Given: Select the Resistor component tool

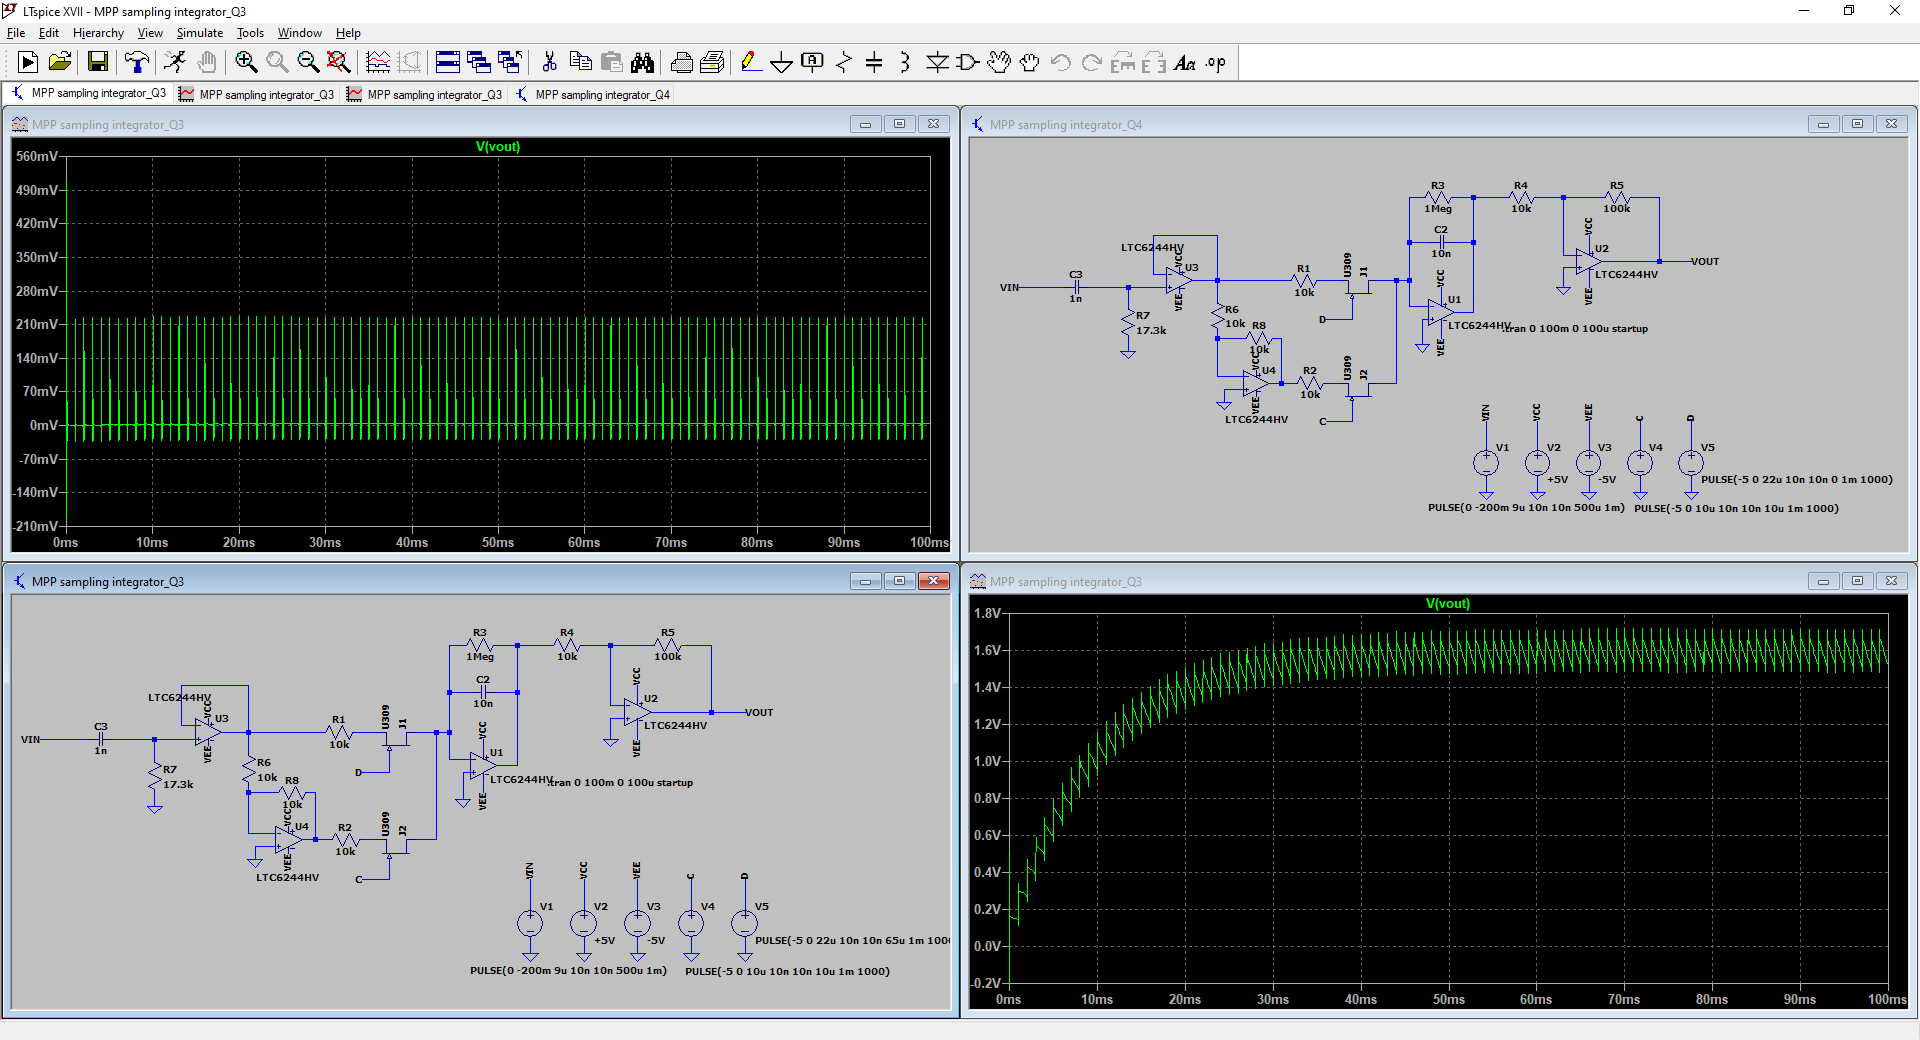Looking at the screenshot, I should coord(843,63).
